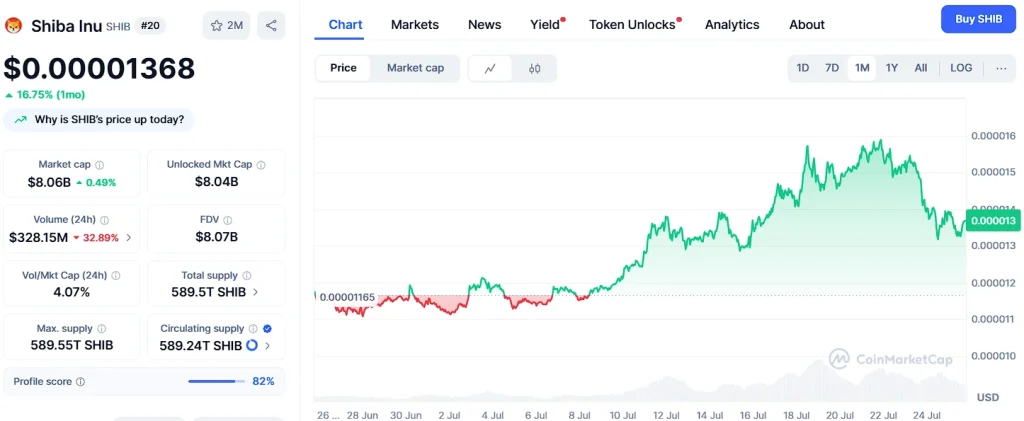Click the 0.000016 label on price axis
Image resolution: width=1024 pixels, height=421 pixels.
pos(993,136)
